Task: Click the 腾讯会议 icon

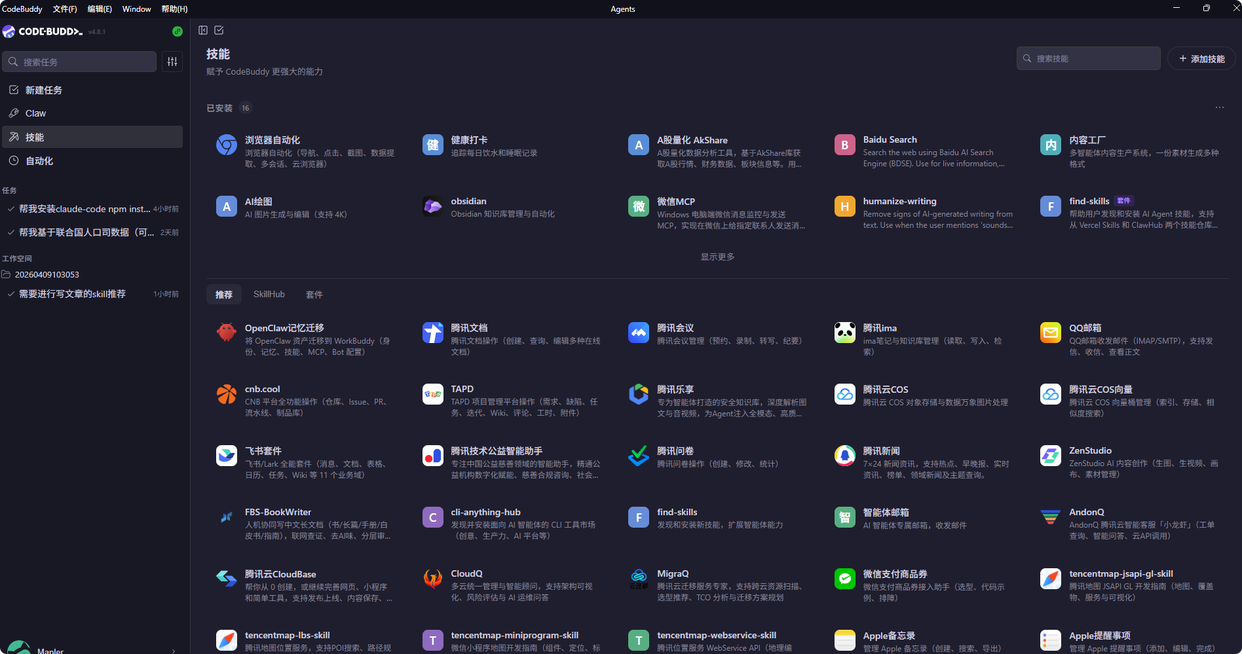Action: tap(639, 333)
